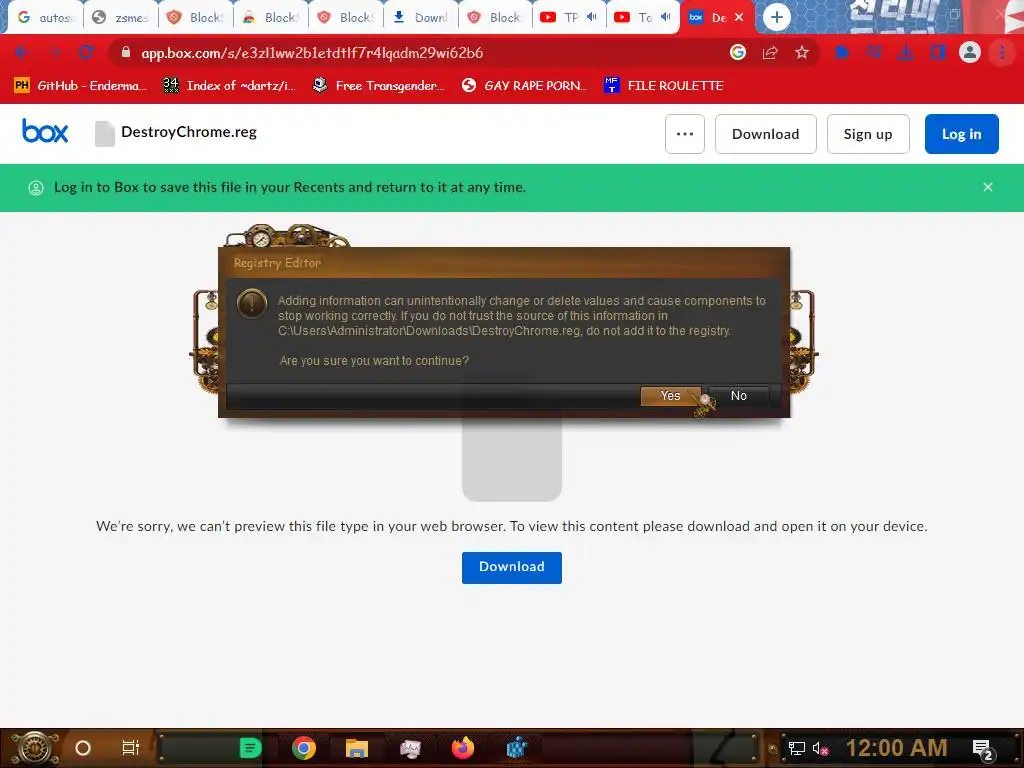Click Yes in the Registry Editor dialog

click(671, 396)
